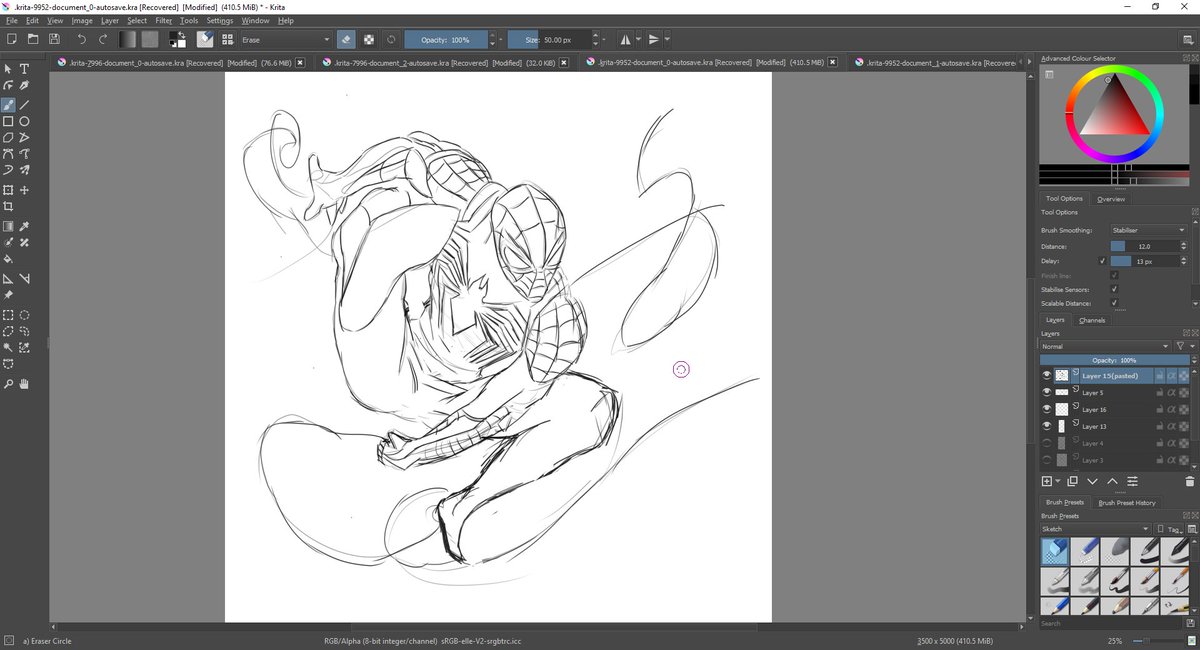
Task: Switch to Brush Preset History tab
Action: (1127, 503)
